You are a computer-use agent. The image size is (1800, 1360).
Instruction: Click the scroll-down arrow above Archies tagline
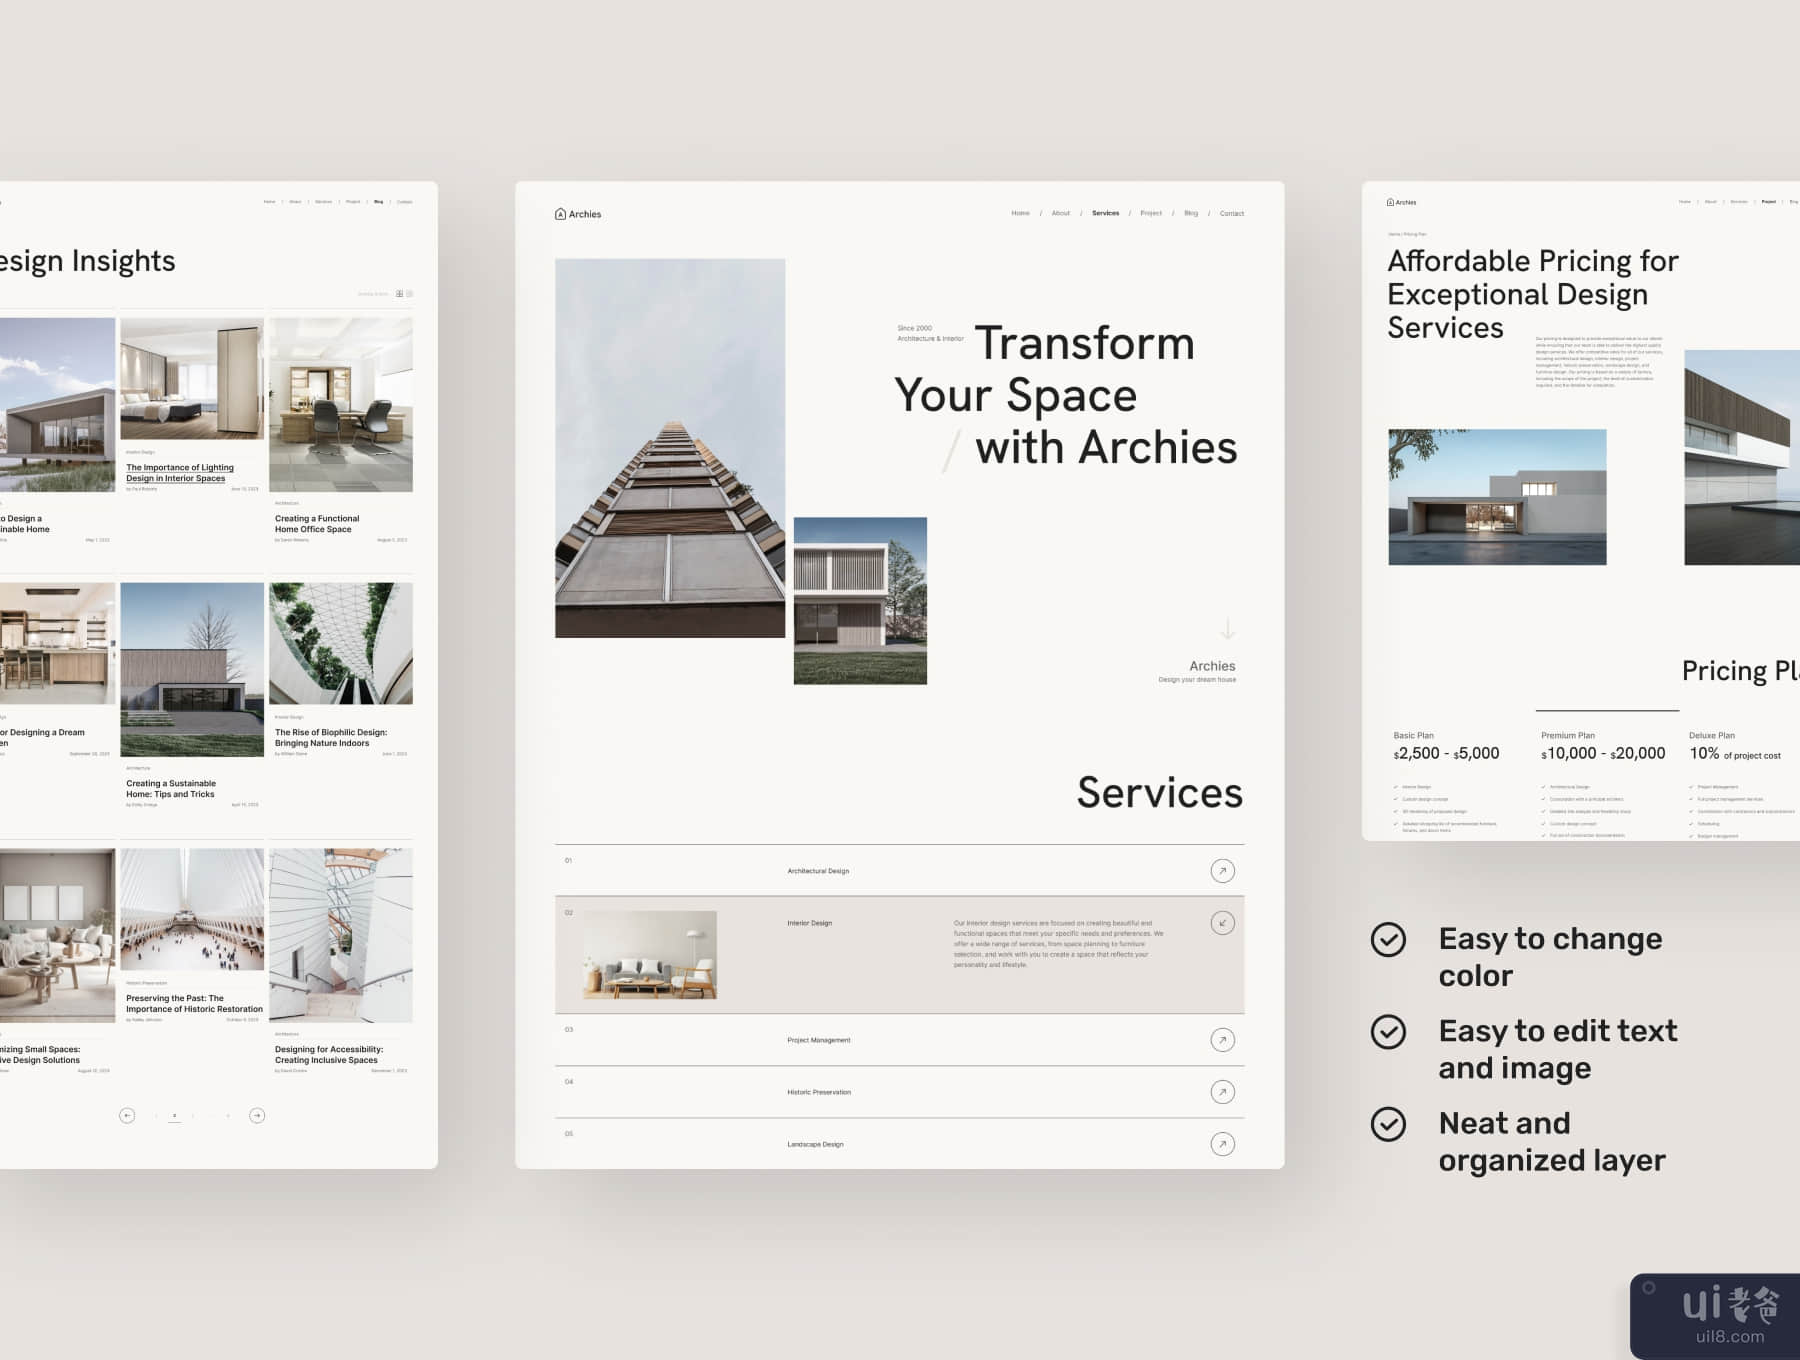(1228, 630)
